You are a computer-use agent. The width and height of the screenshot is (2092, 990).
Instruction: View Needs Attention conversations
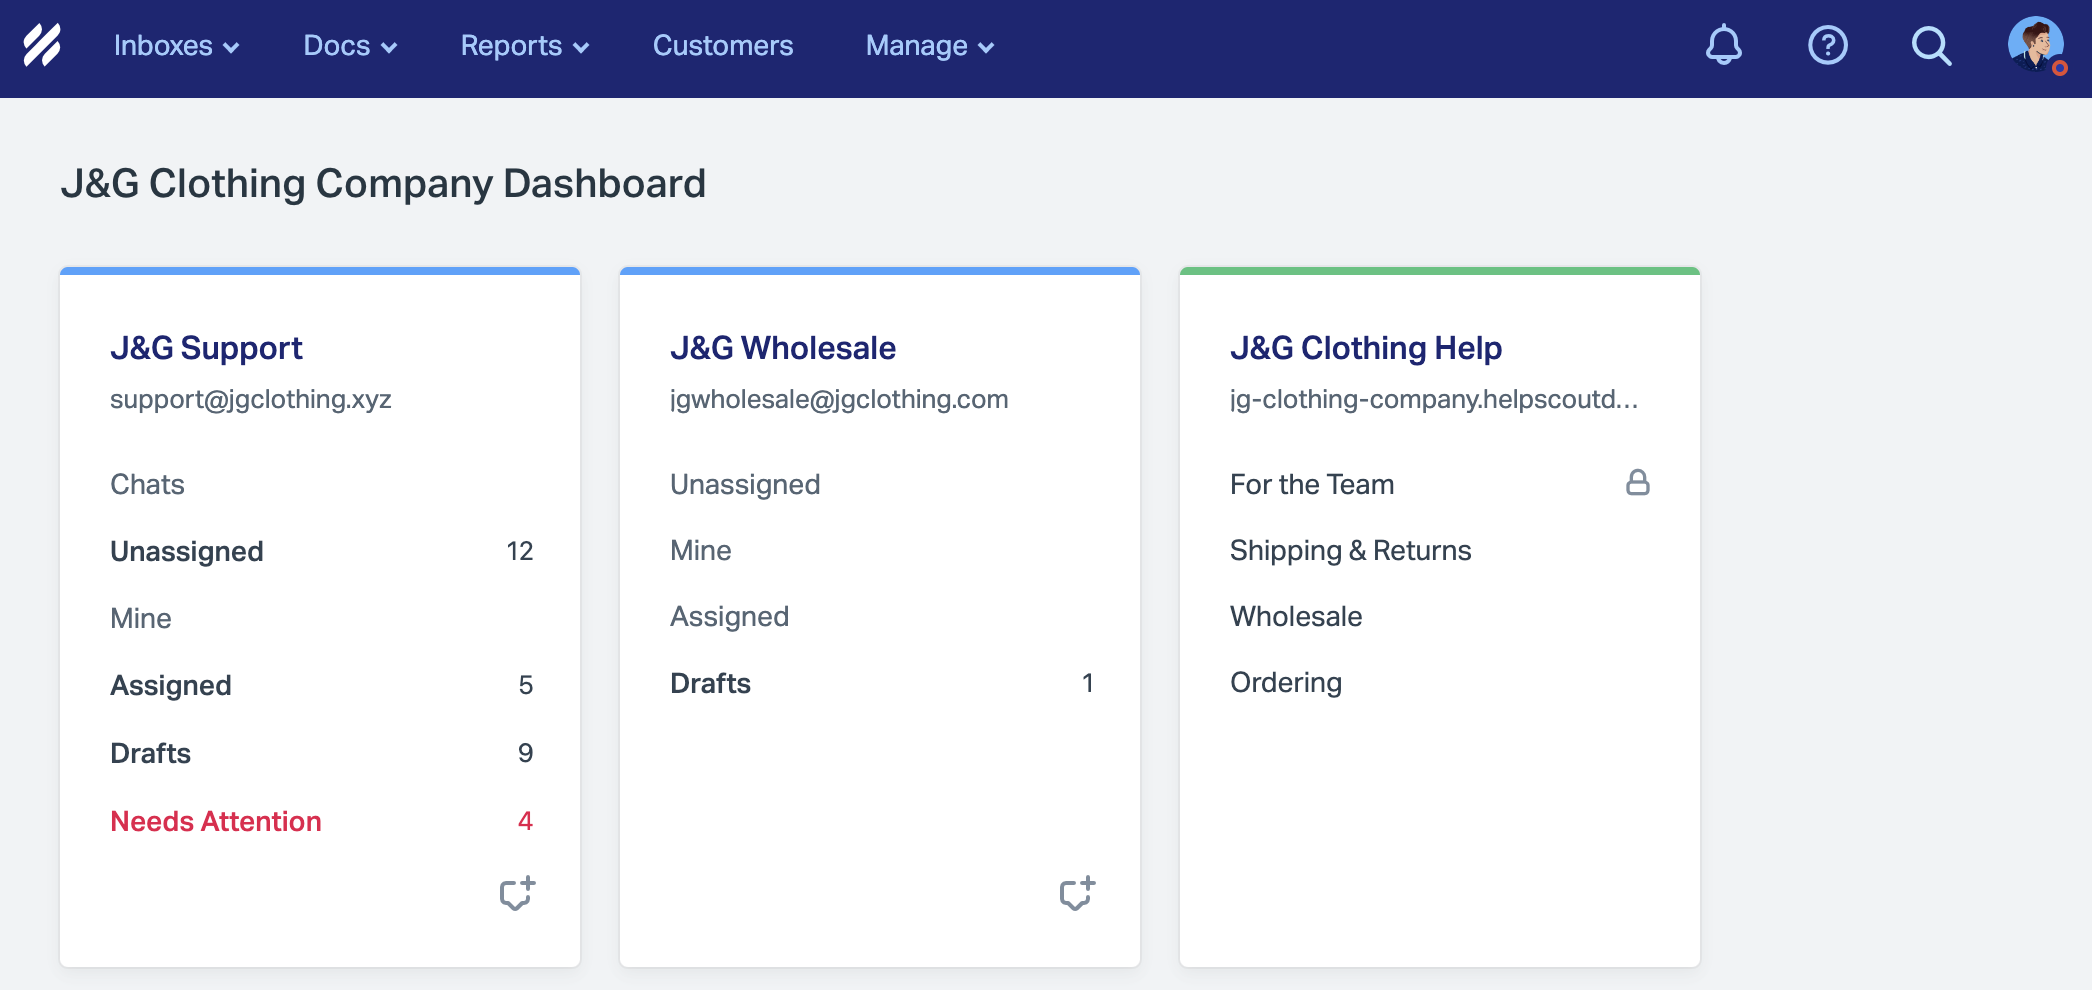point(215,820)
